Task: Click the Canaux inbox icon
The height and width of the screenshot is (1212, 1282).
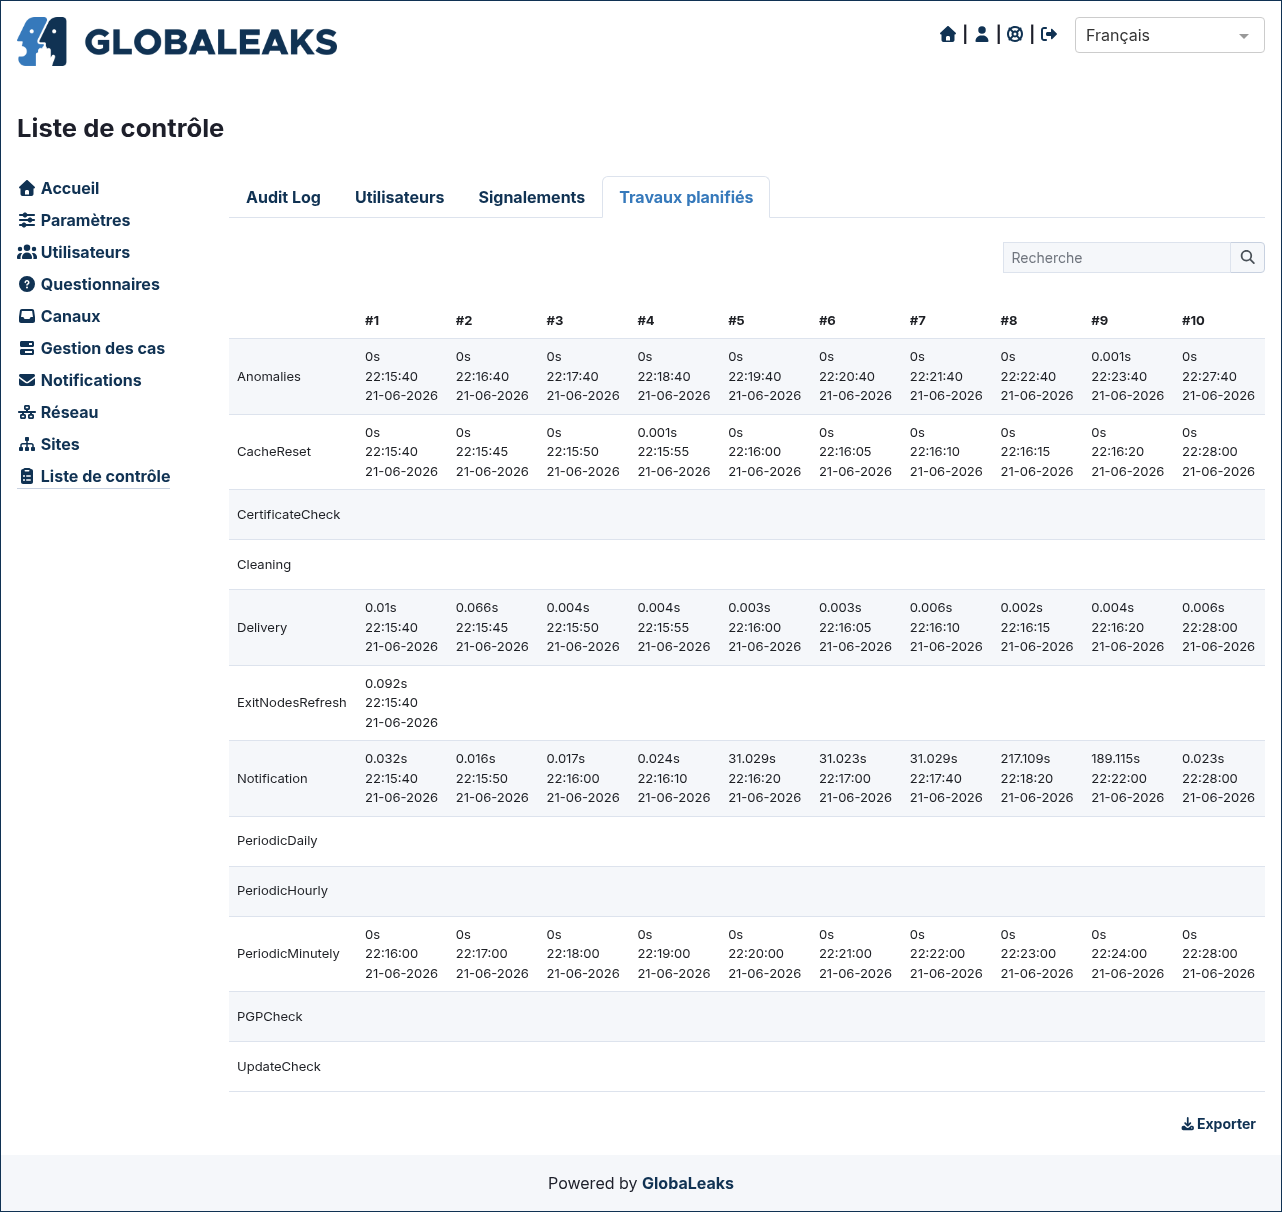Action: [x=27, y=316]
